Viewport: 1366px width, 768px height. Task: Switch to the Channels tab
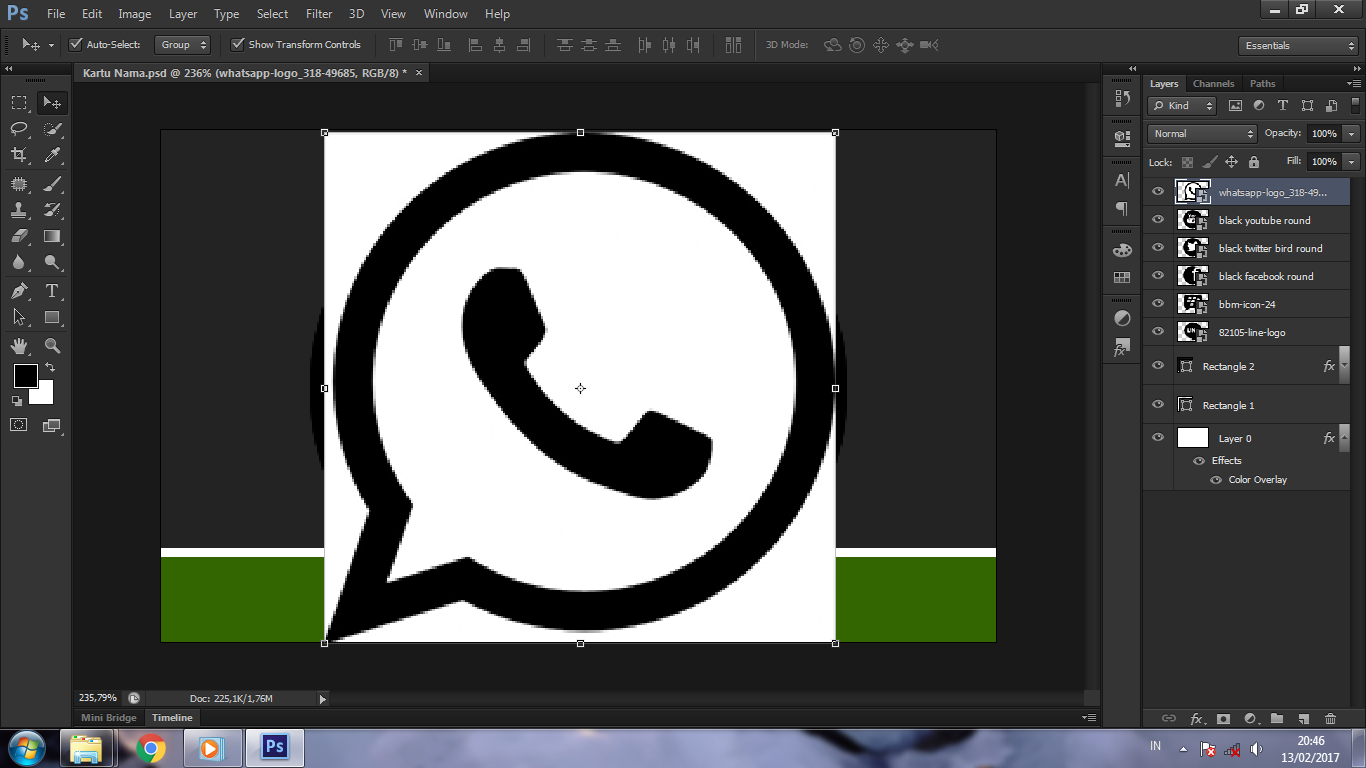pos(1213,84)
